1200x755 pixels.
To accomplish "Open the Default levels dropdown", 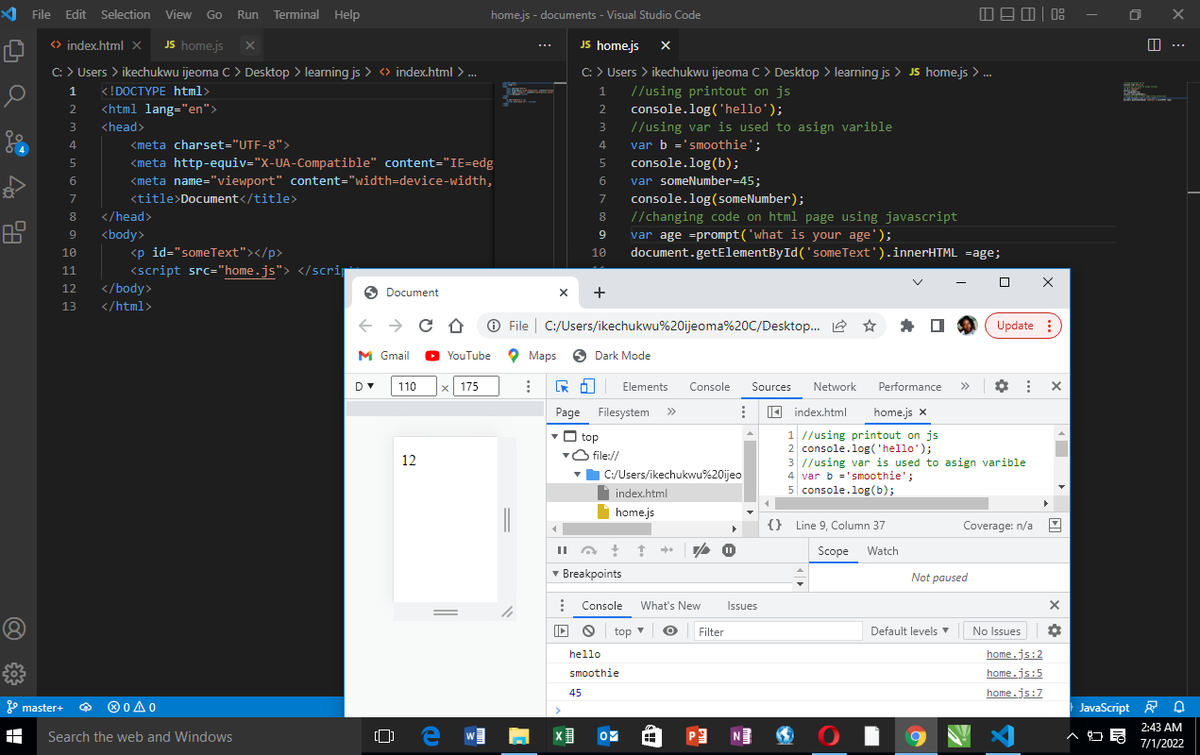I will [909, 631].
